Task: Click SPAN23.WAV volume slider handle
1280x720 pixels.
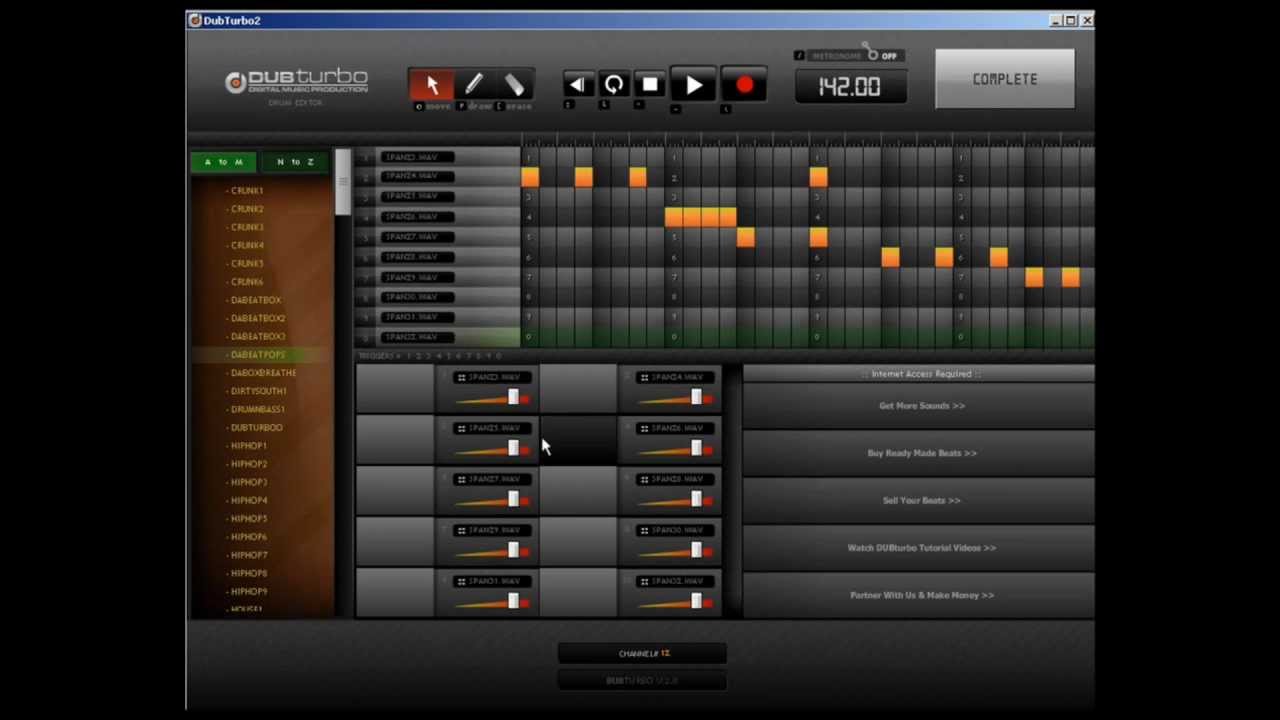Action: click(x=513, y=398)
